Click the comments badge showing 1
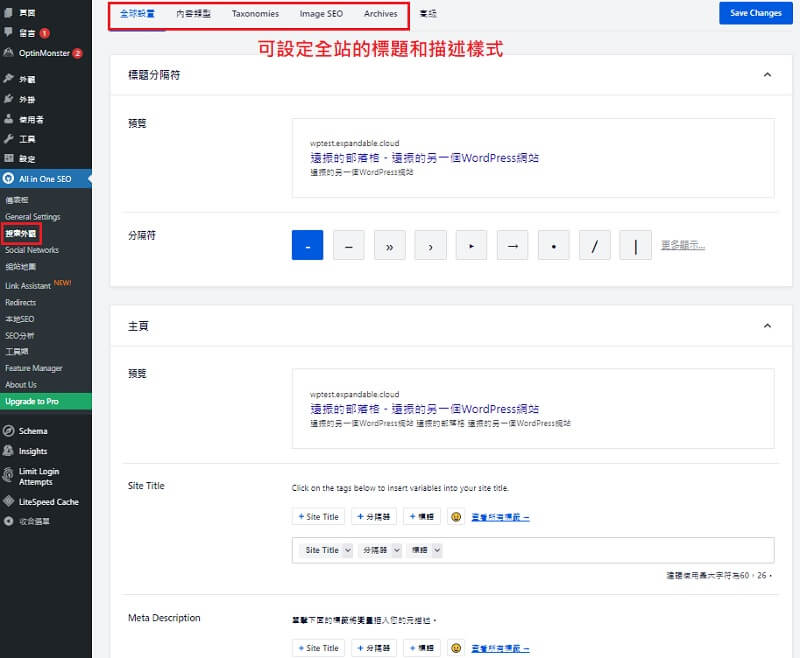 (x=44, y=33)
